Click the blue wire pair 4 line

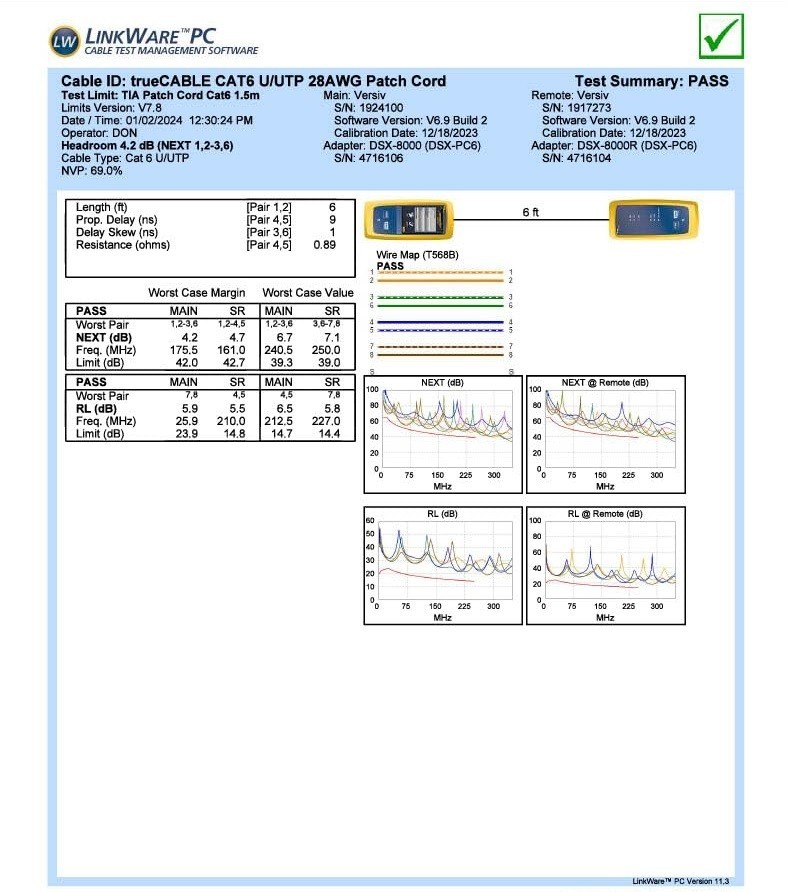[441, 323]
